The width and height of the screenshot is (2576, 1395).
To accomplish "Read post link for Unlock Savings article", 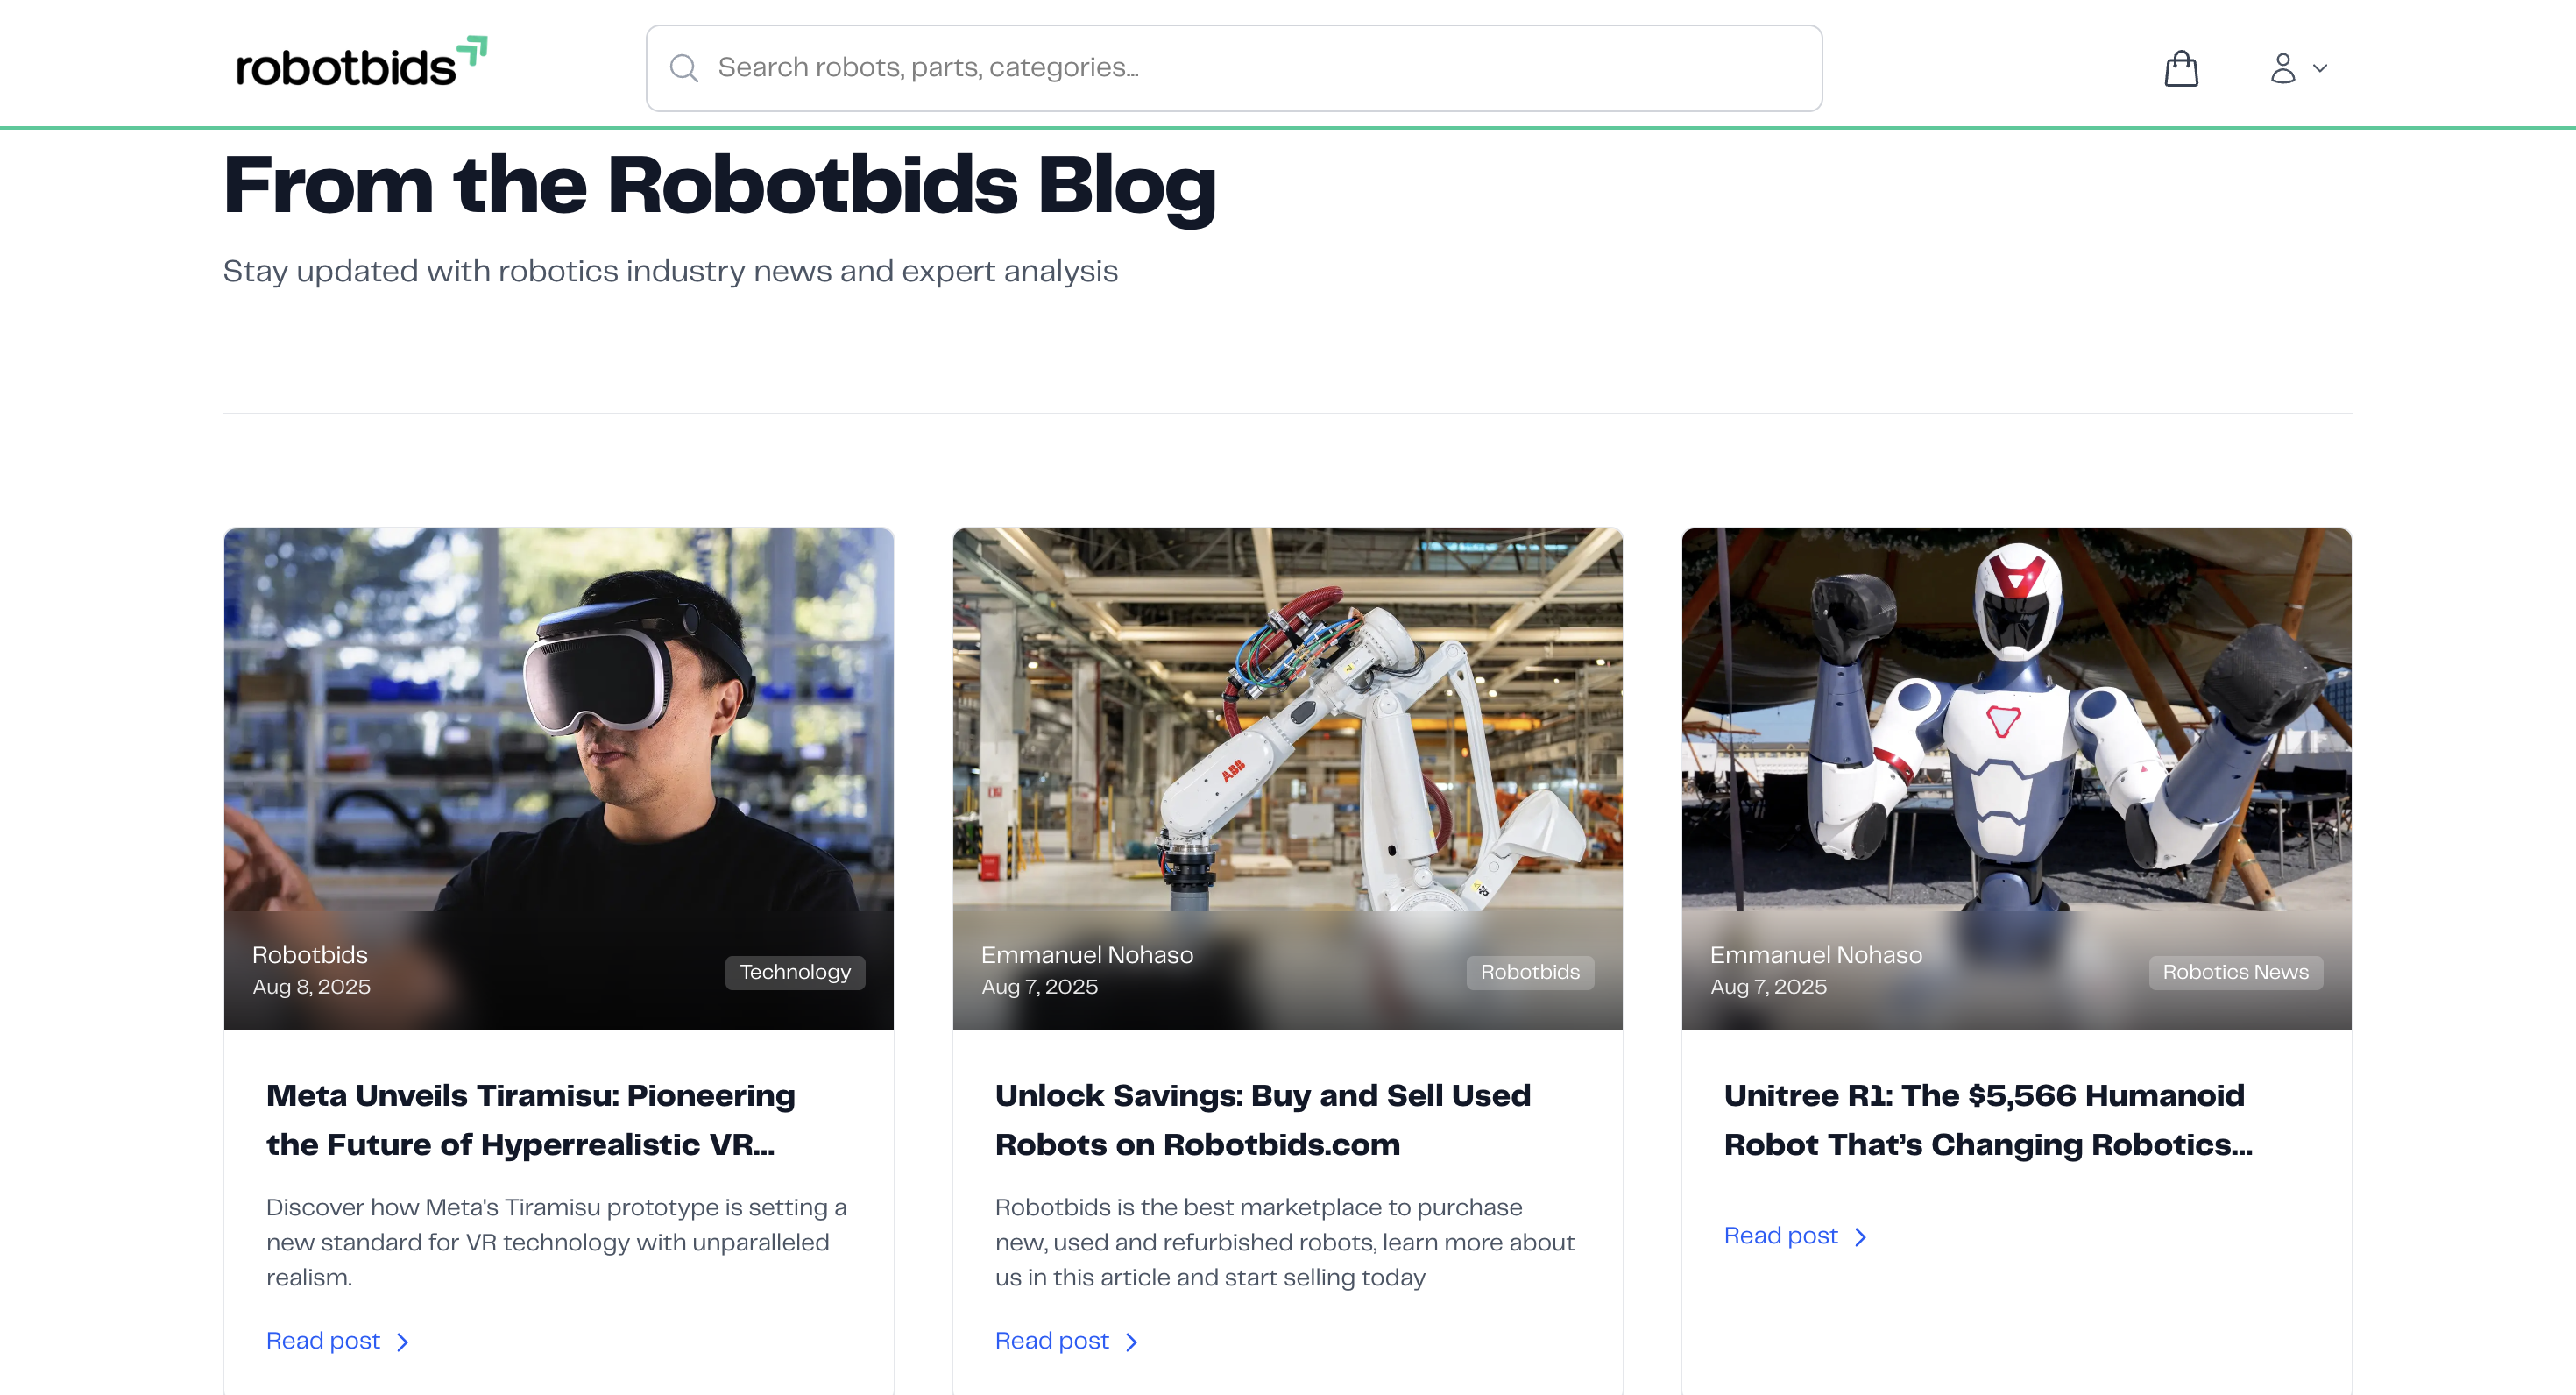I will pyautogui.click(x=1052, y=1341).
